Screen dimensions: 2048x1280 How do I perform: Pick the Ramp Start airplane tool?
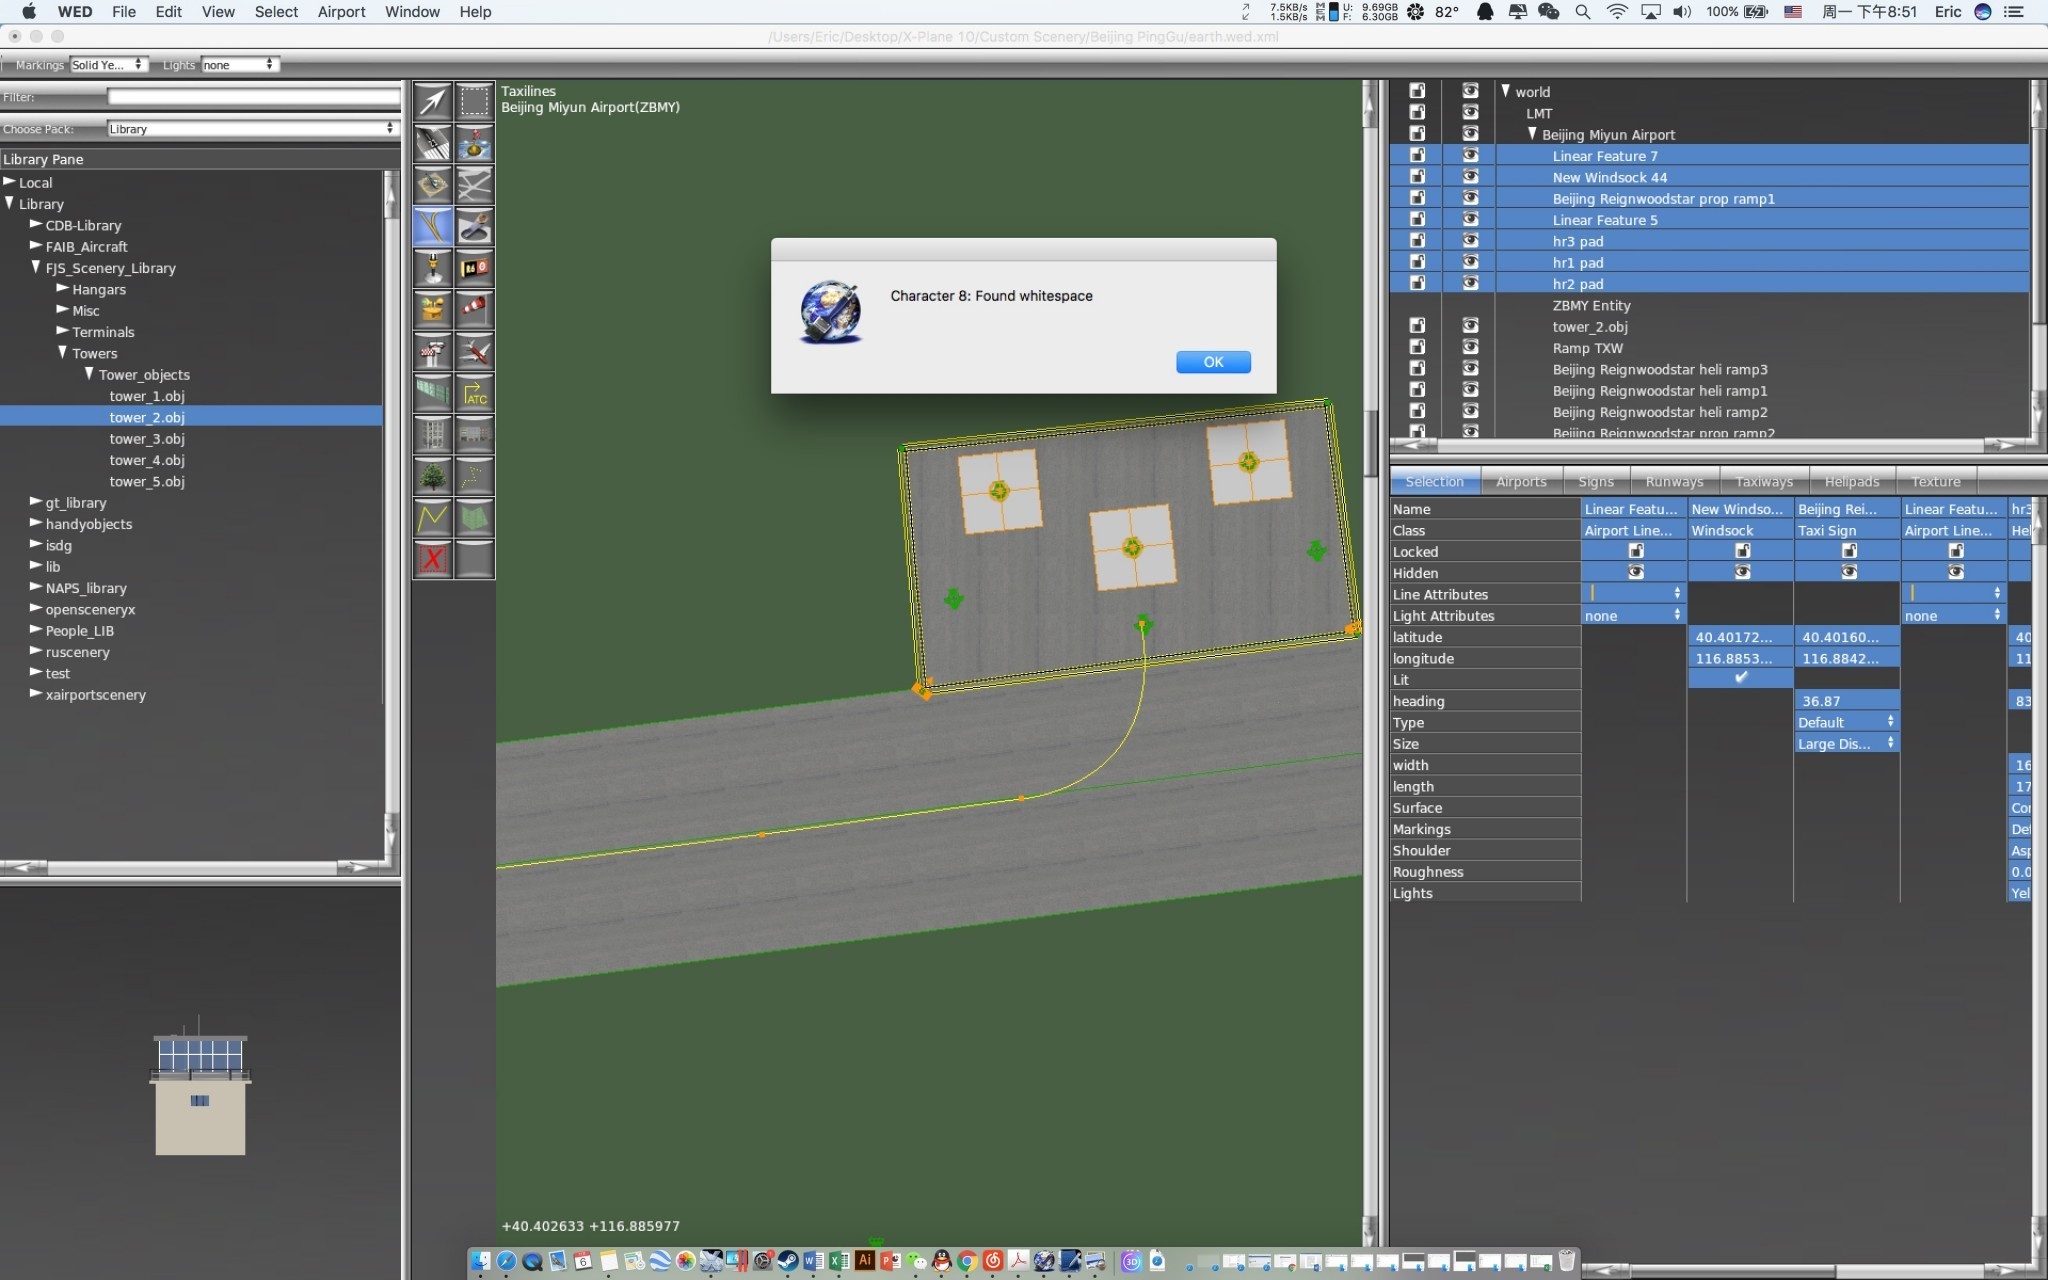pos(474,352)
